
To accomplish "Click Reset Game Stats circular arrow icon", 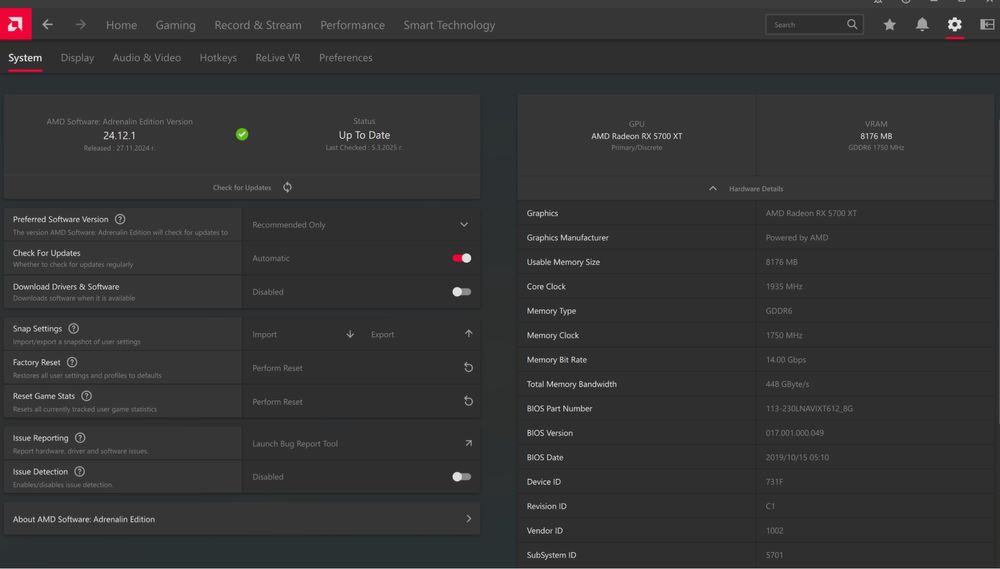I will 469,401.
